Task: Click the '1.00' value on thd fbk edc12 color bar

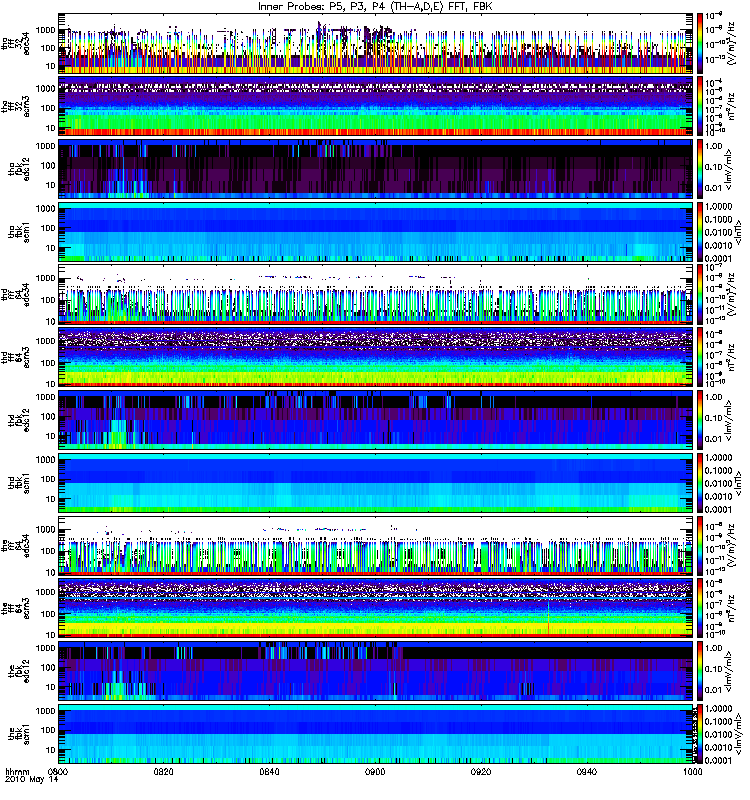Action: coord(714,397)
